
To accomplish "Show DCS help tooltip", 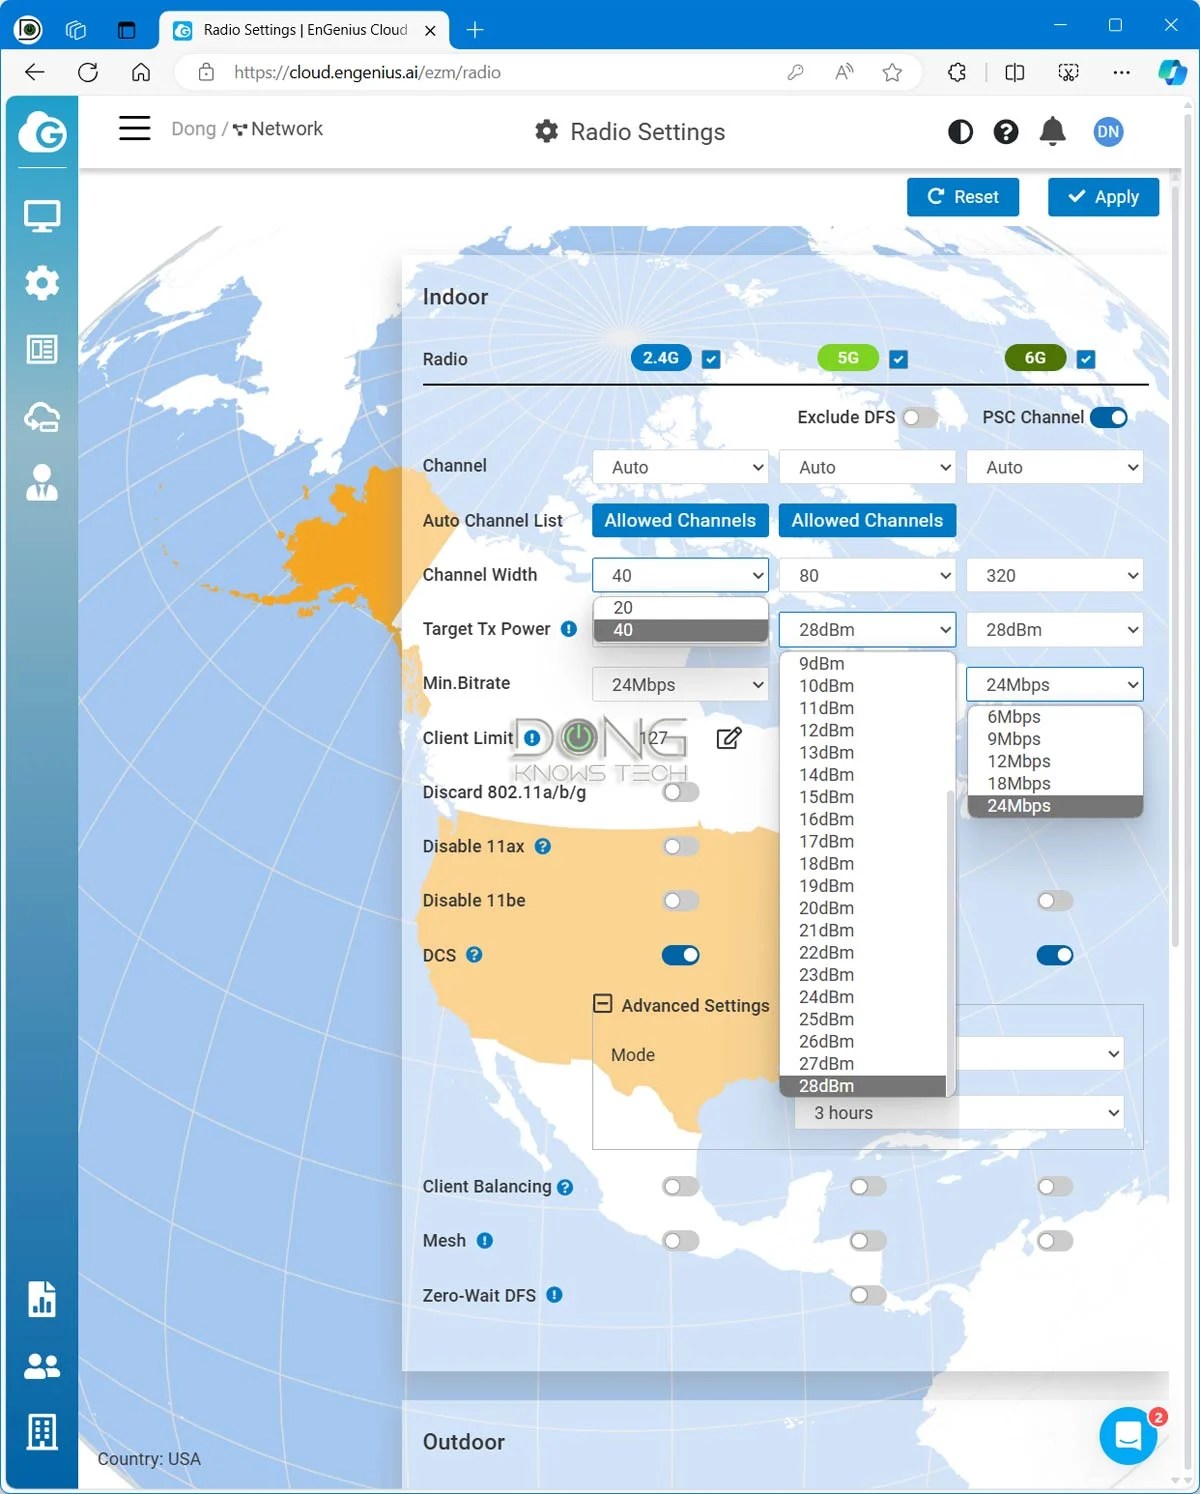I will [475, 955].
